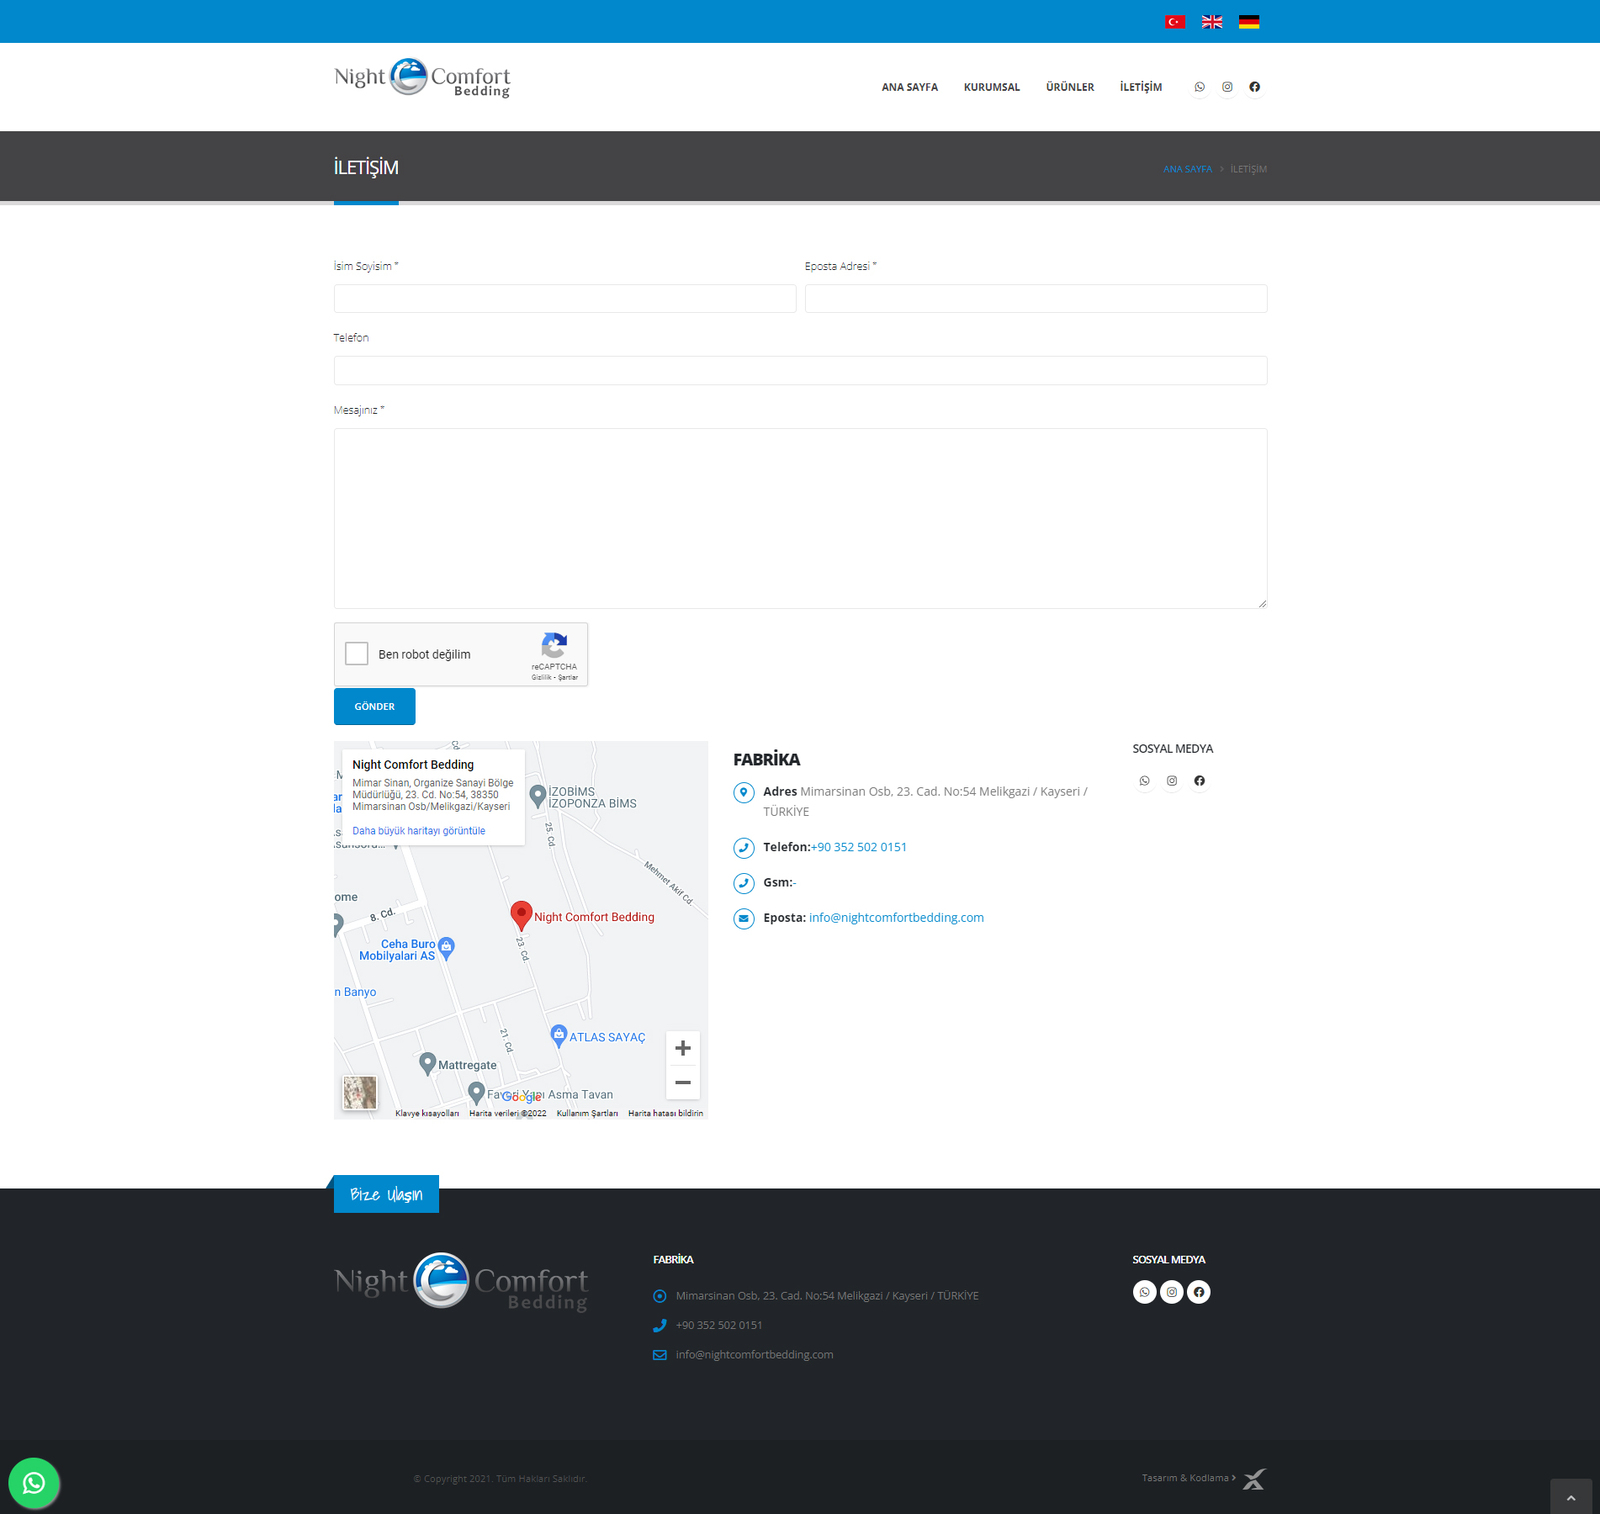1600x1514 pixels.
Task: Click the phone link +90 352 502 0151
Action: [859, 847]
